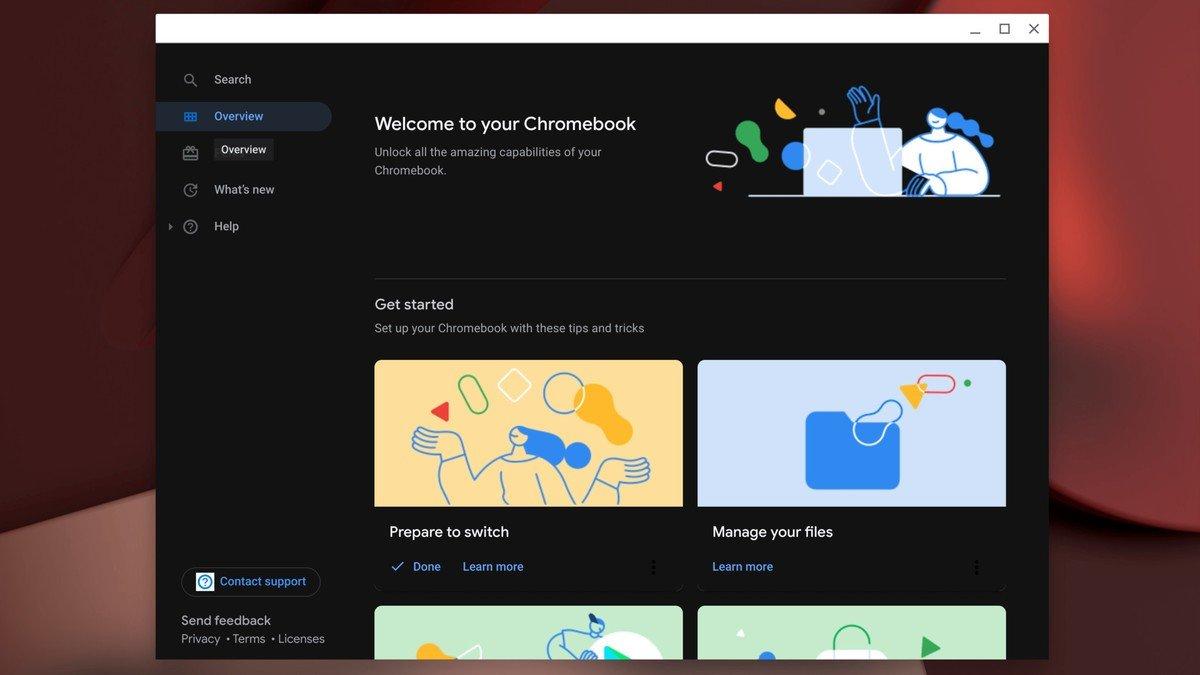The height and width of the screenshot is (675, 1200).
Task: Open Learn more under Prepare to switch
Action: (492, 566)
